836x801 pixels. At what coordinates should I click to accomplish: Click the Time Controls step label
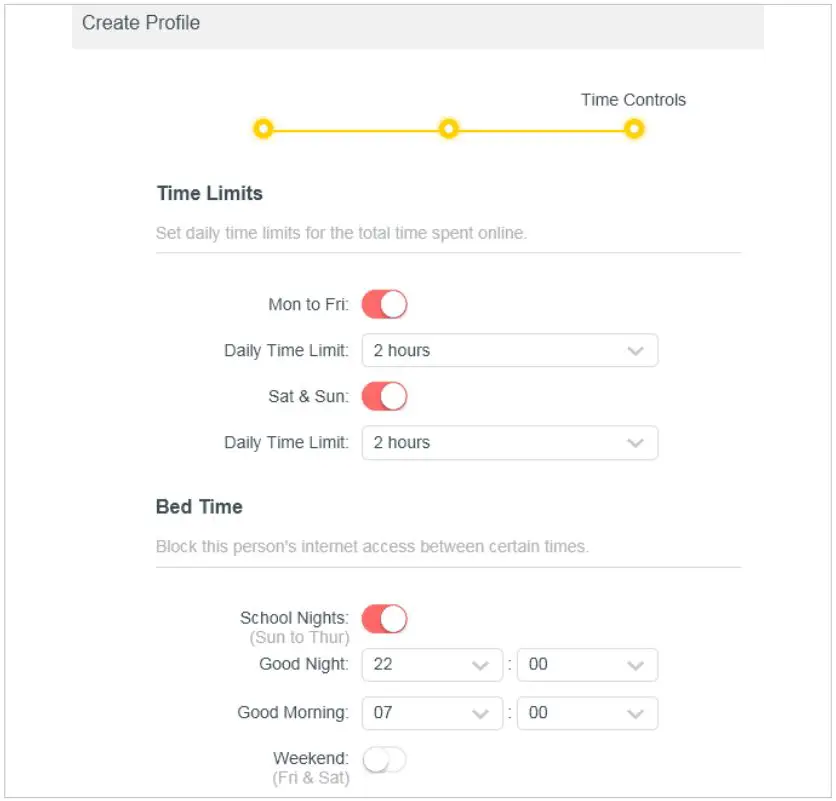coord(633,100)
